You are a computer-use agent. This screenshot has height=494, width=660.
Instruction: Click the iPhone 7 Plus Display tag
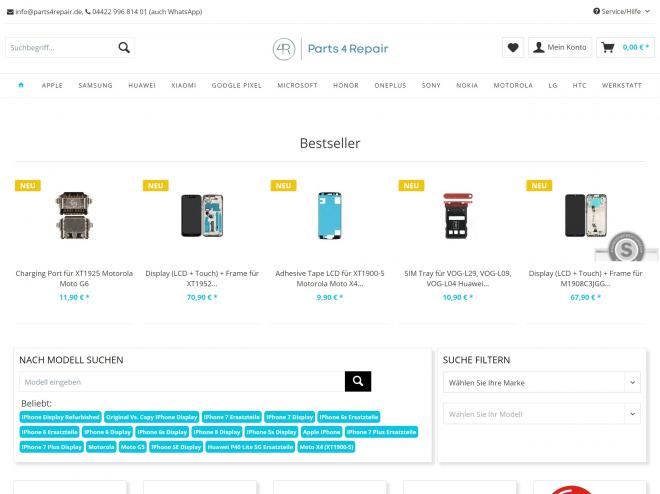pos(52,447)
